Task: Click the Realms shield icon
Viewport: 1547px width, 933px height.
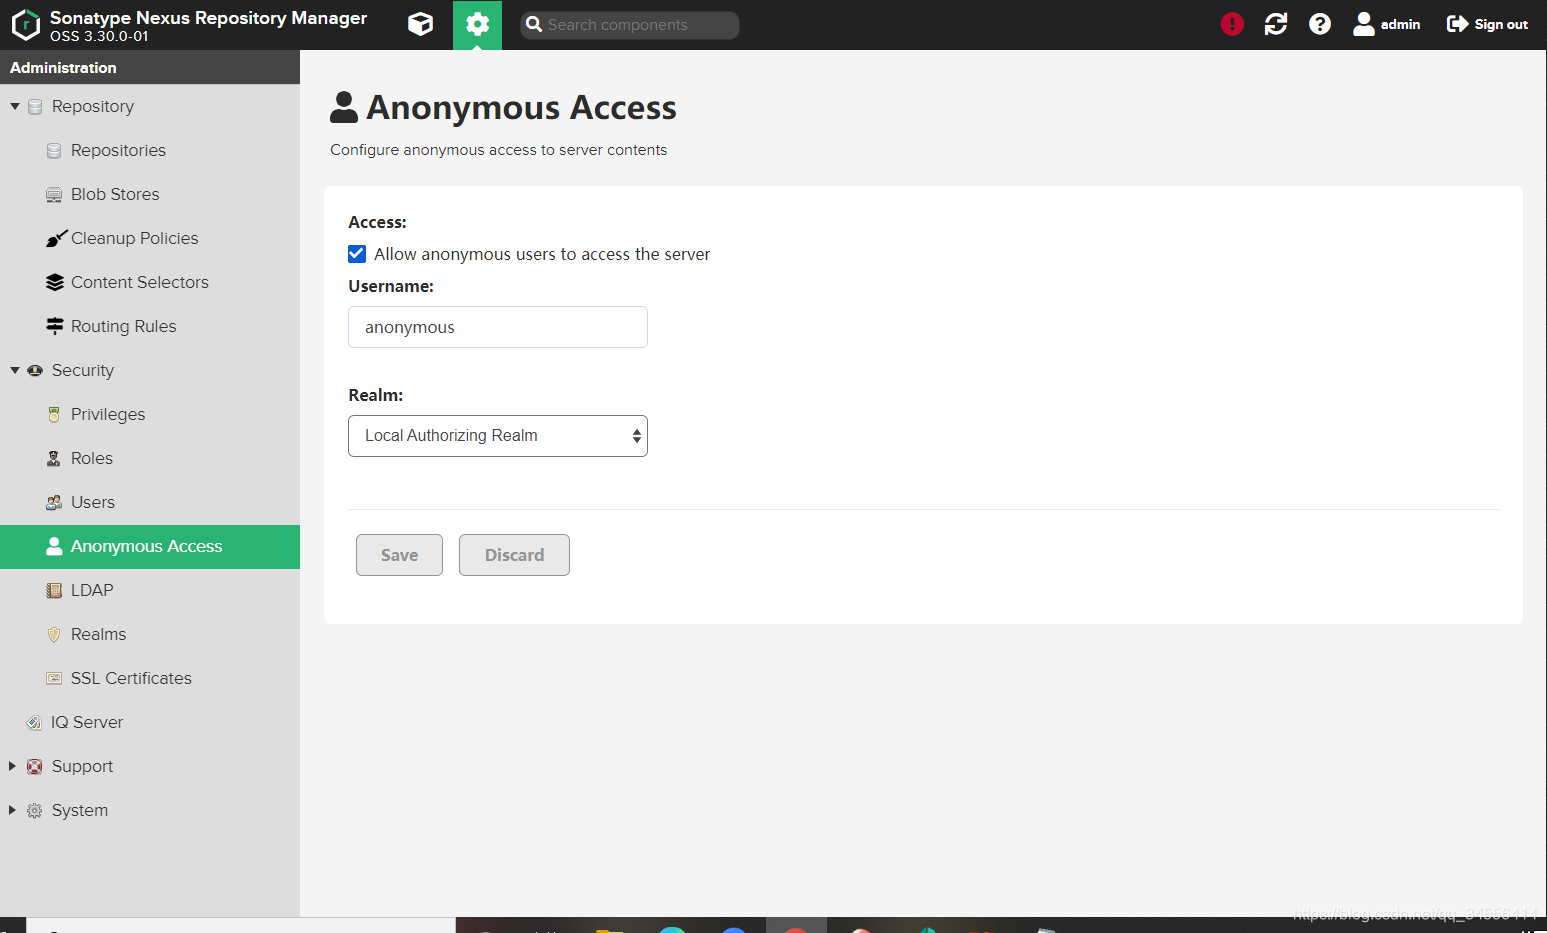Action: click(x=54, y=634)
